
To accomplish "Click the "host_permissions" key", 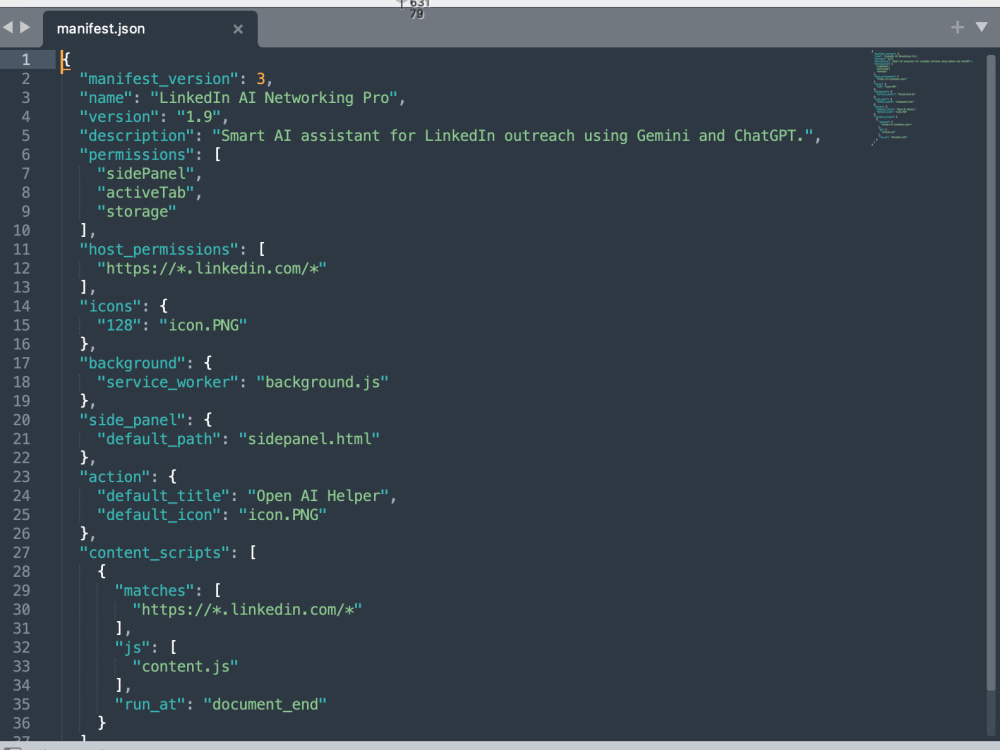I will point(159,250).
